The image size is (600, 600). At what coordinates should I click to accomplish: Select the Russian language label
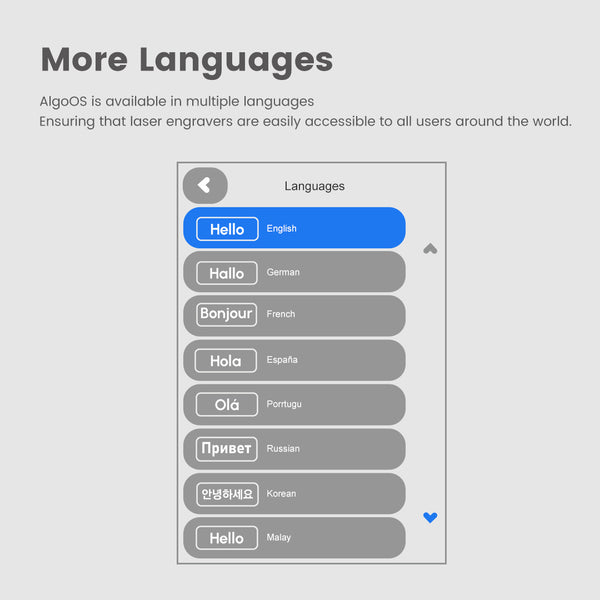[283, 449]
